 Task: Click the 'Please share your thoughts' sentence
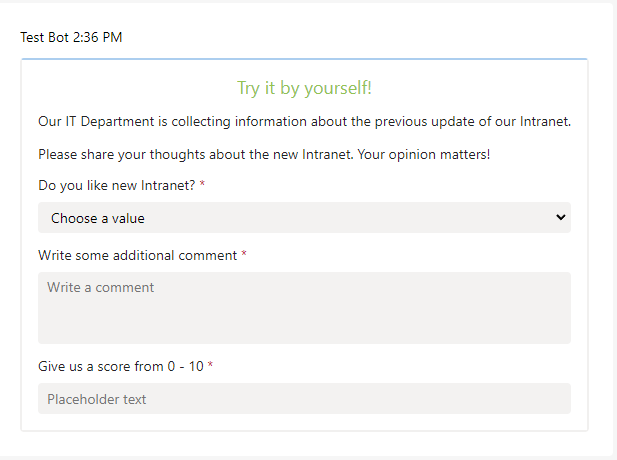(x=196, y=155)
